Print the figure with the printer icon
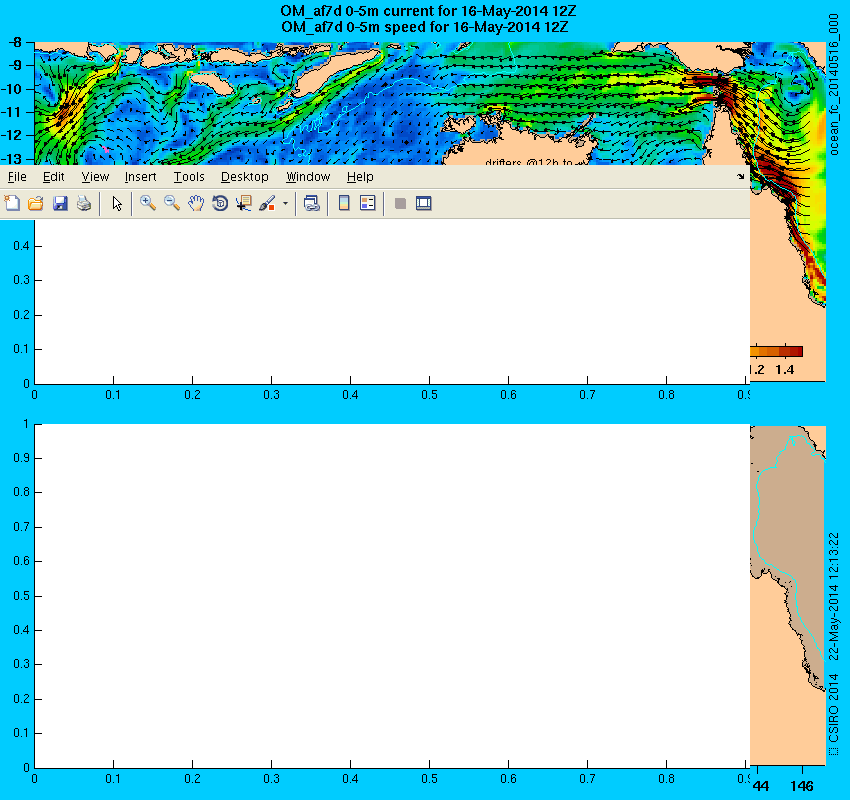This screenshot has height=800, width=850. pyautogui.click(x=83, y=203)
